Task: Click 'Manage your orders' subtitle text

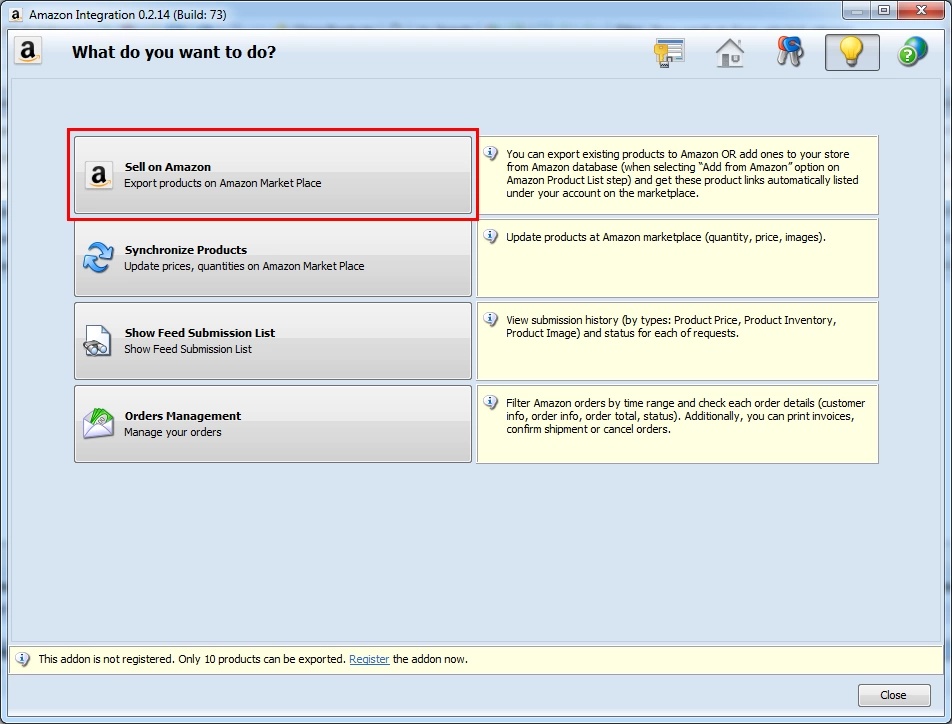Action: click(173, 432)
